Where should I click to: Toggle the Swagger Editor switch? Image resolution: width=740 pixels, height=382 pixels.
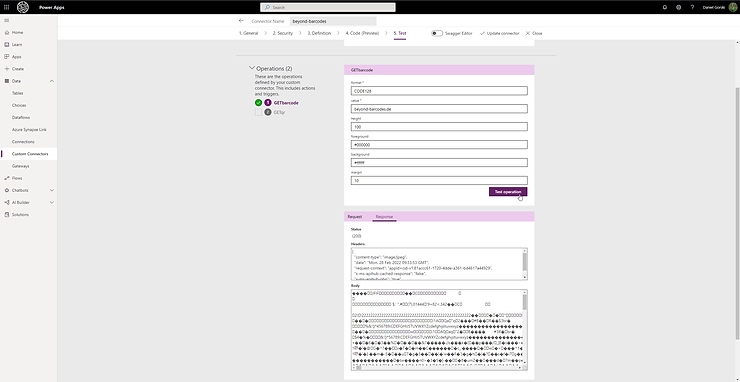pyautogui.click(x=437, y=33)
